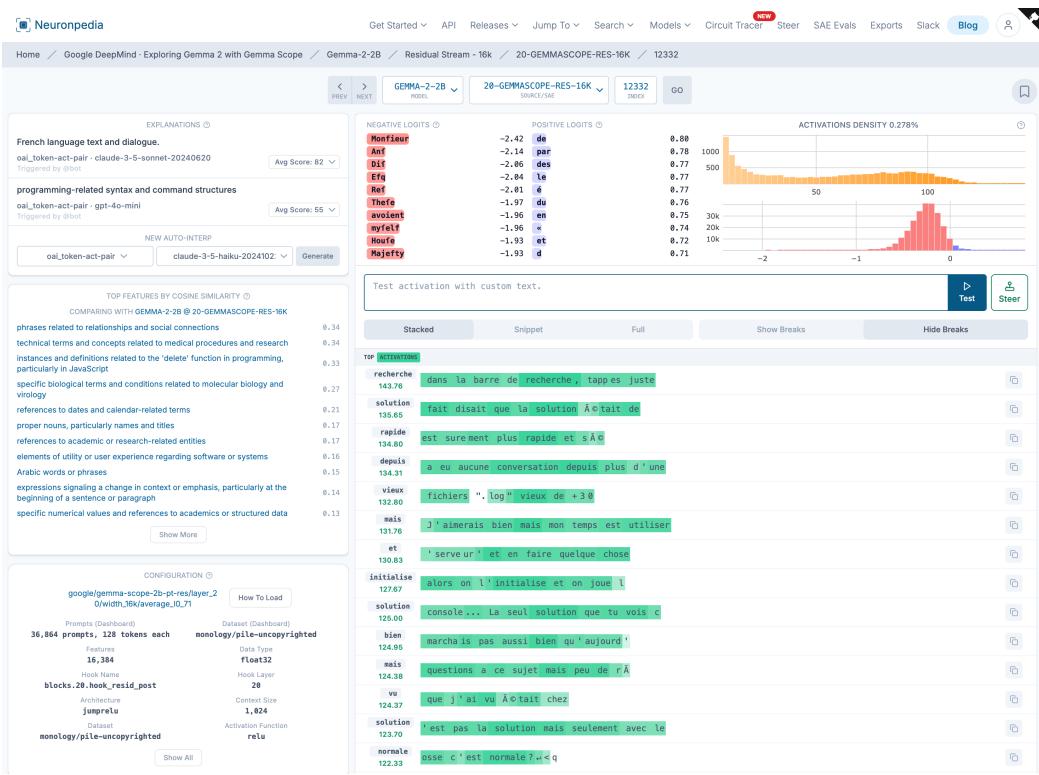Go to the previous feature arrow

pos(340,91)
